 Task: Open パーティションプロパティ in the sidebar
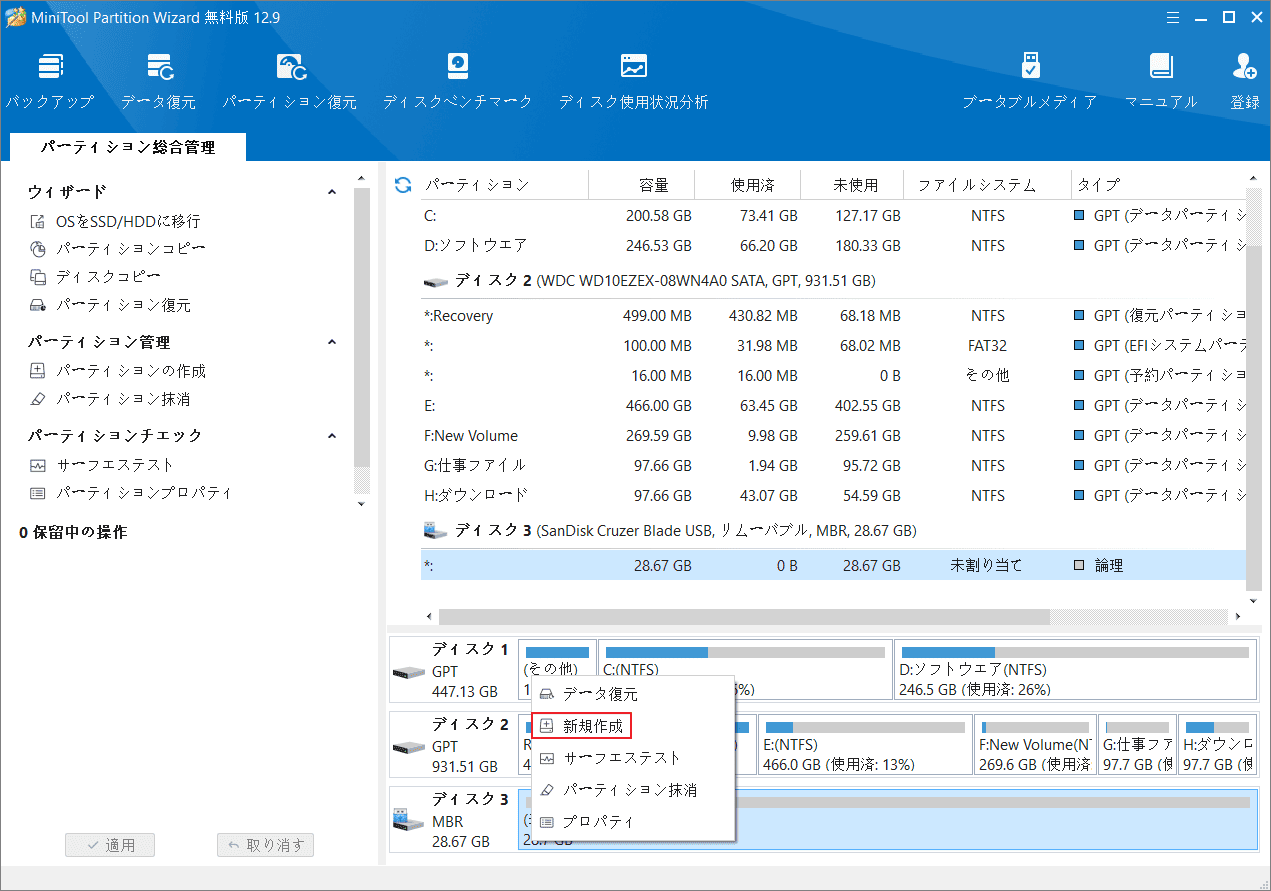click(144, 493)
